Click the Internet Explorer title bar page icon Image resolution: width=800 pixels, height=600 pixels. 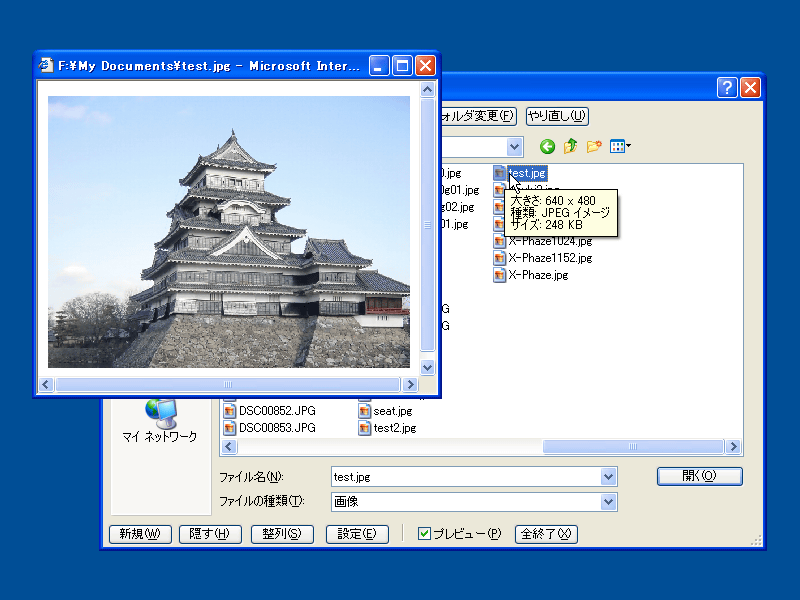pos(46,65)
